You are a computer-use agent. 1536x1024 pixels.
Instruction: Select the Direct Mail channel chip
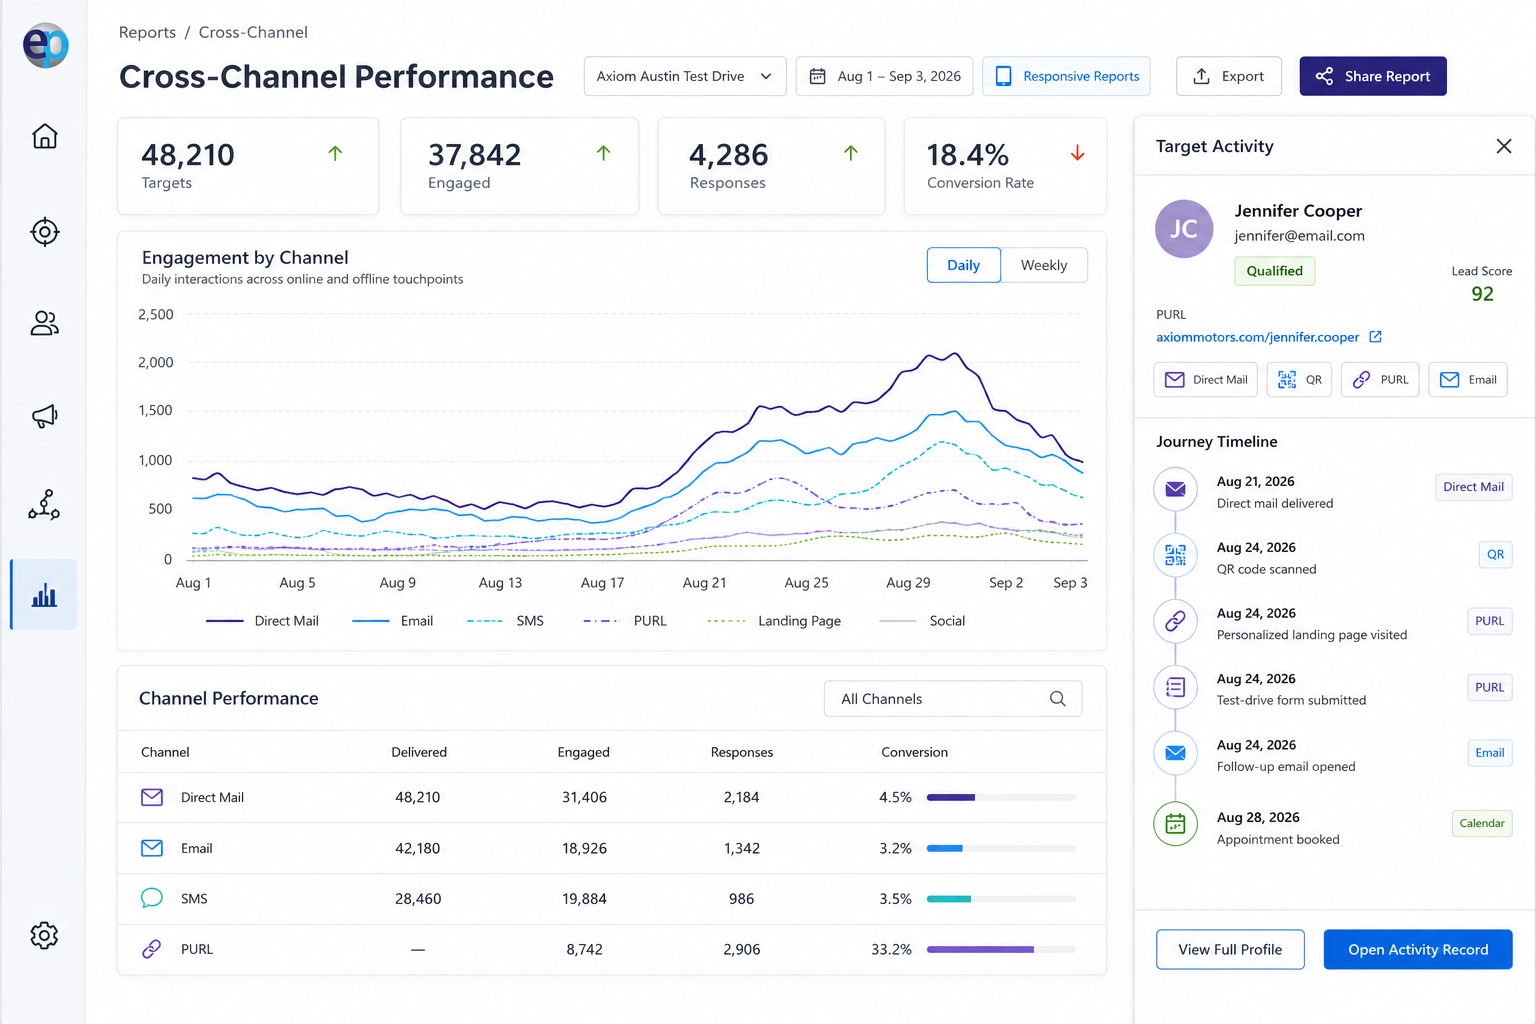click(x=1206, y=380)
